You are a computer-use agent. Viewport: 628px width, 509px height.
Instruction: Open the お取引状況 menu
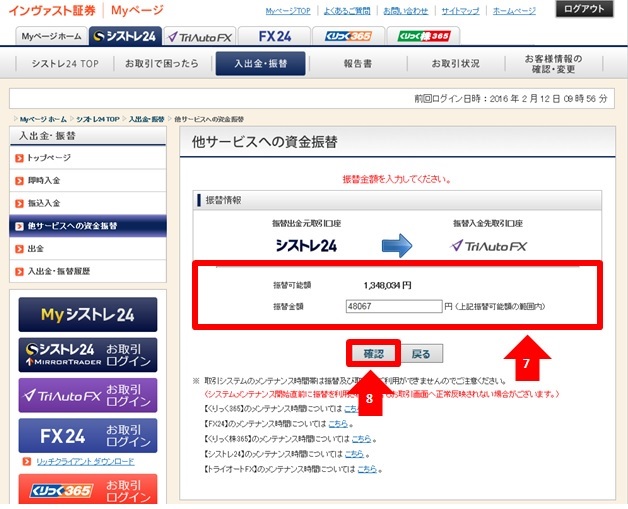(x=455, y=64)
